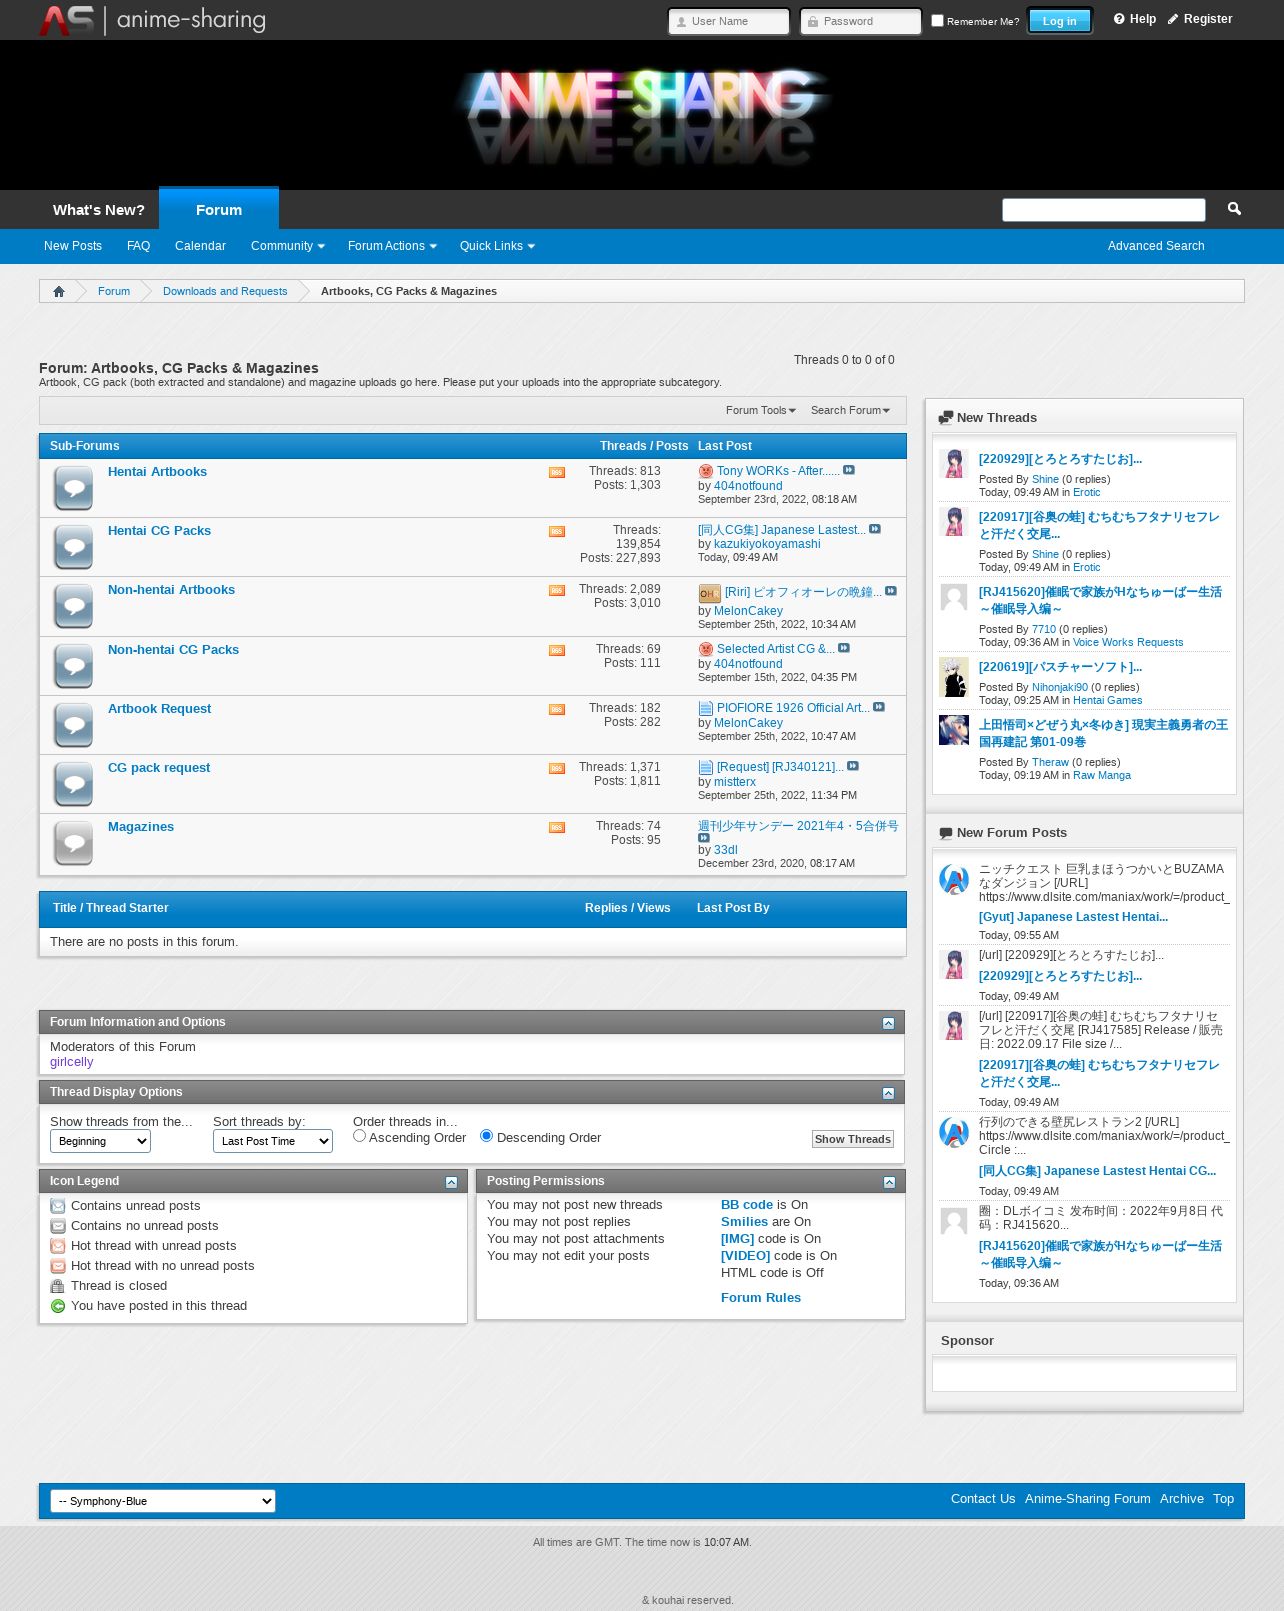Open Help via question mark icon

pyautogui.click(x=1119, y=19)
